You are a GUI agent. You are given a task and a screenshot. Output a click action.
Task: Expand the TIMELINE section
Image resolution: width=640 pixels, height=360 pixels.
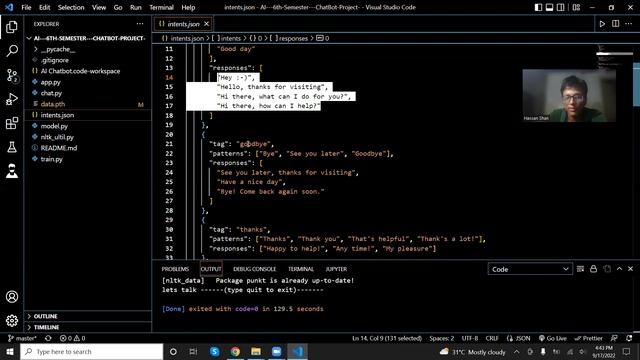click(x=46, y=327)
